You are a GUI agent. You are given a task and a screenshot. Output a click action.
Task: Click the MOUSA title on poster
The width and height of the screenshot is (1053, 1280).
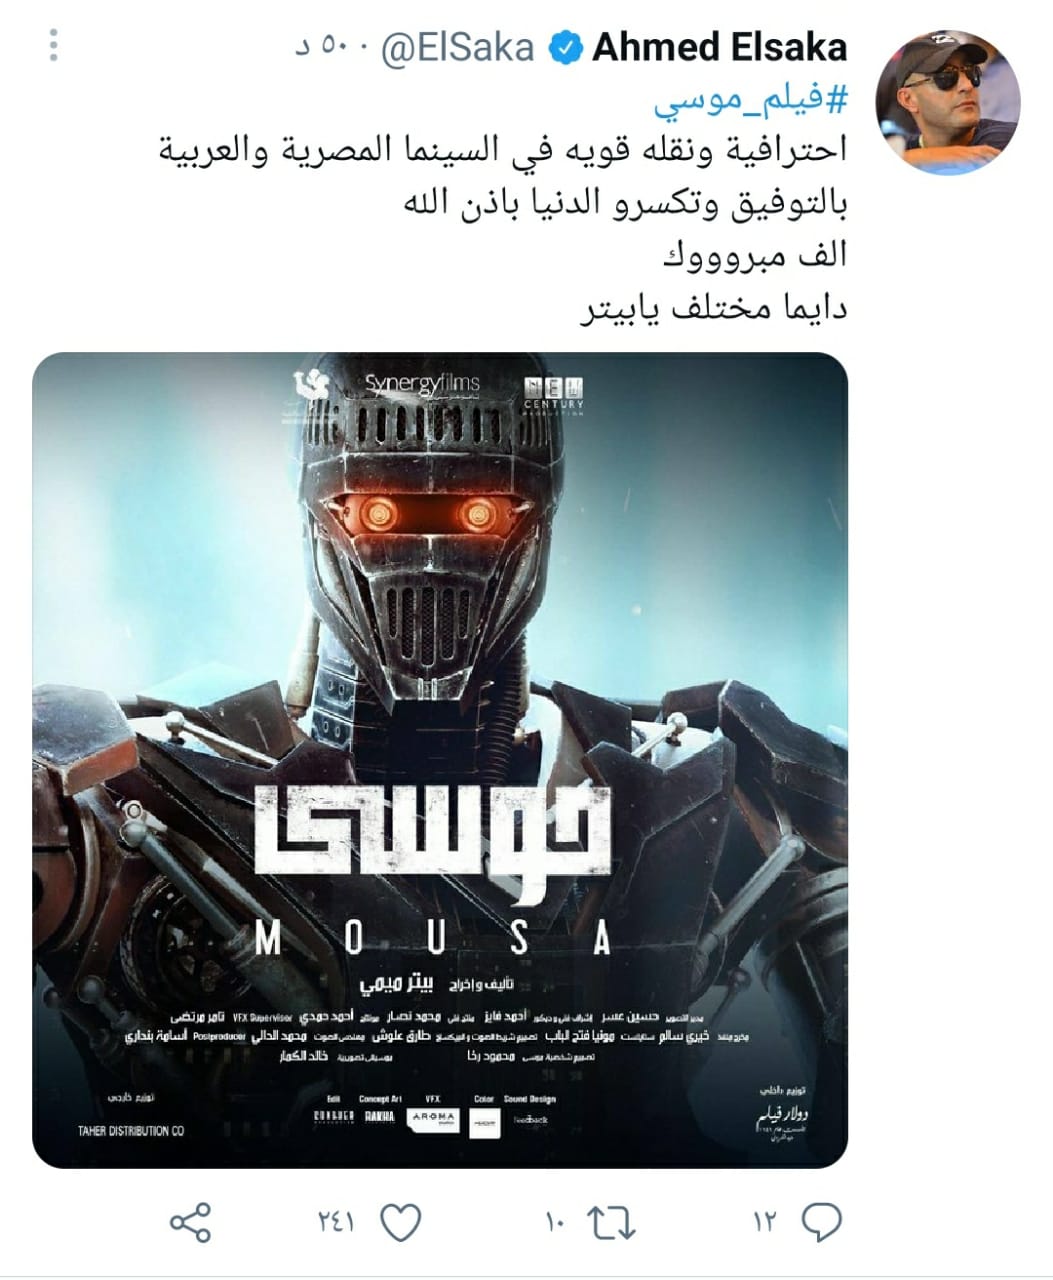coord(433,939)
